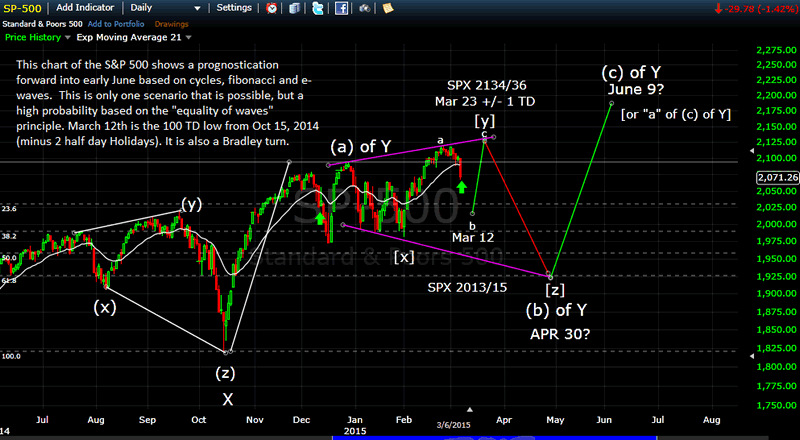
Task: Click the green up arrow near December candles
Action: click(320, 218)
